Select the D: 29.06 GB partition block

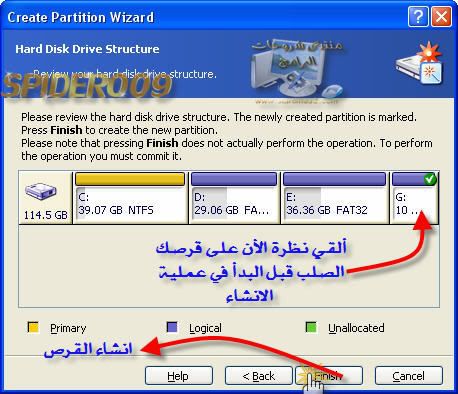(x=234, y=198)
